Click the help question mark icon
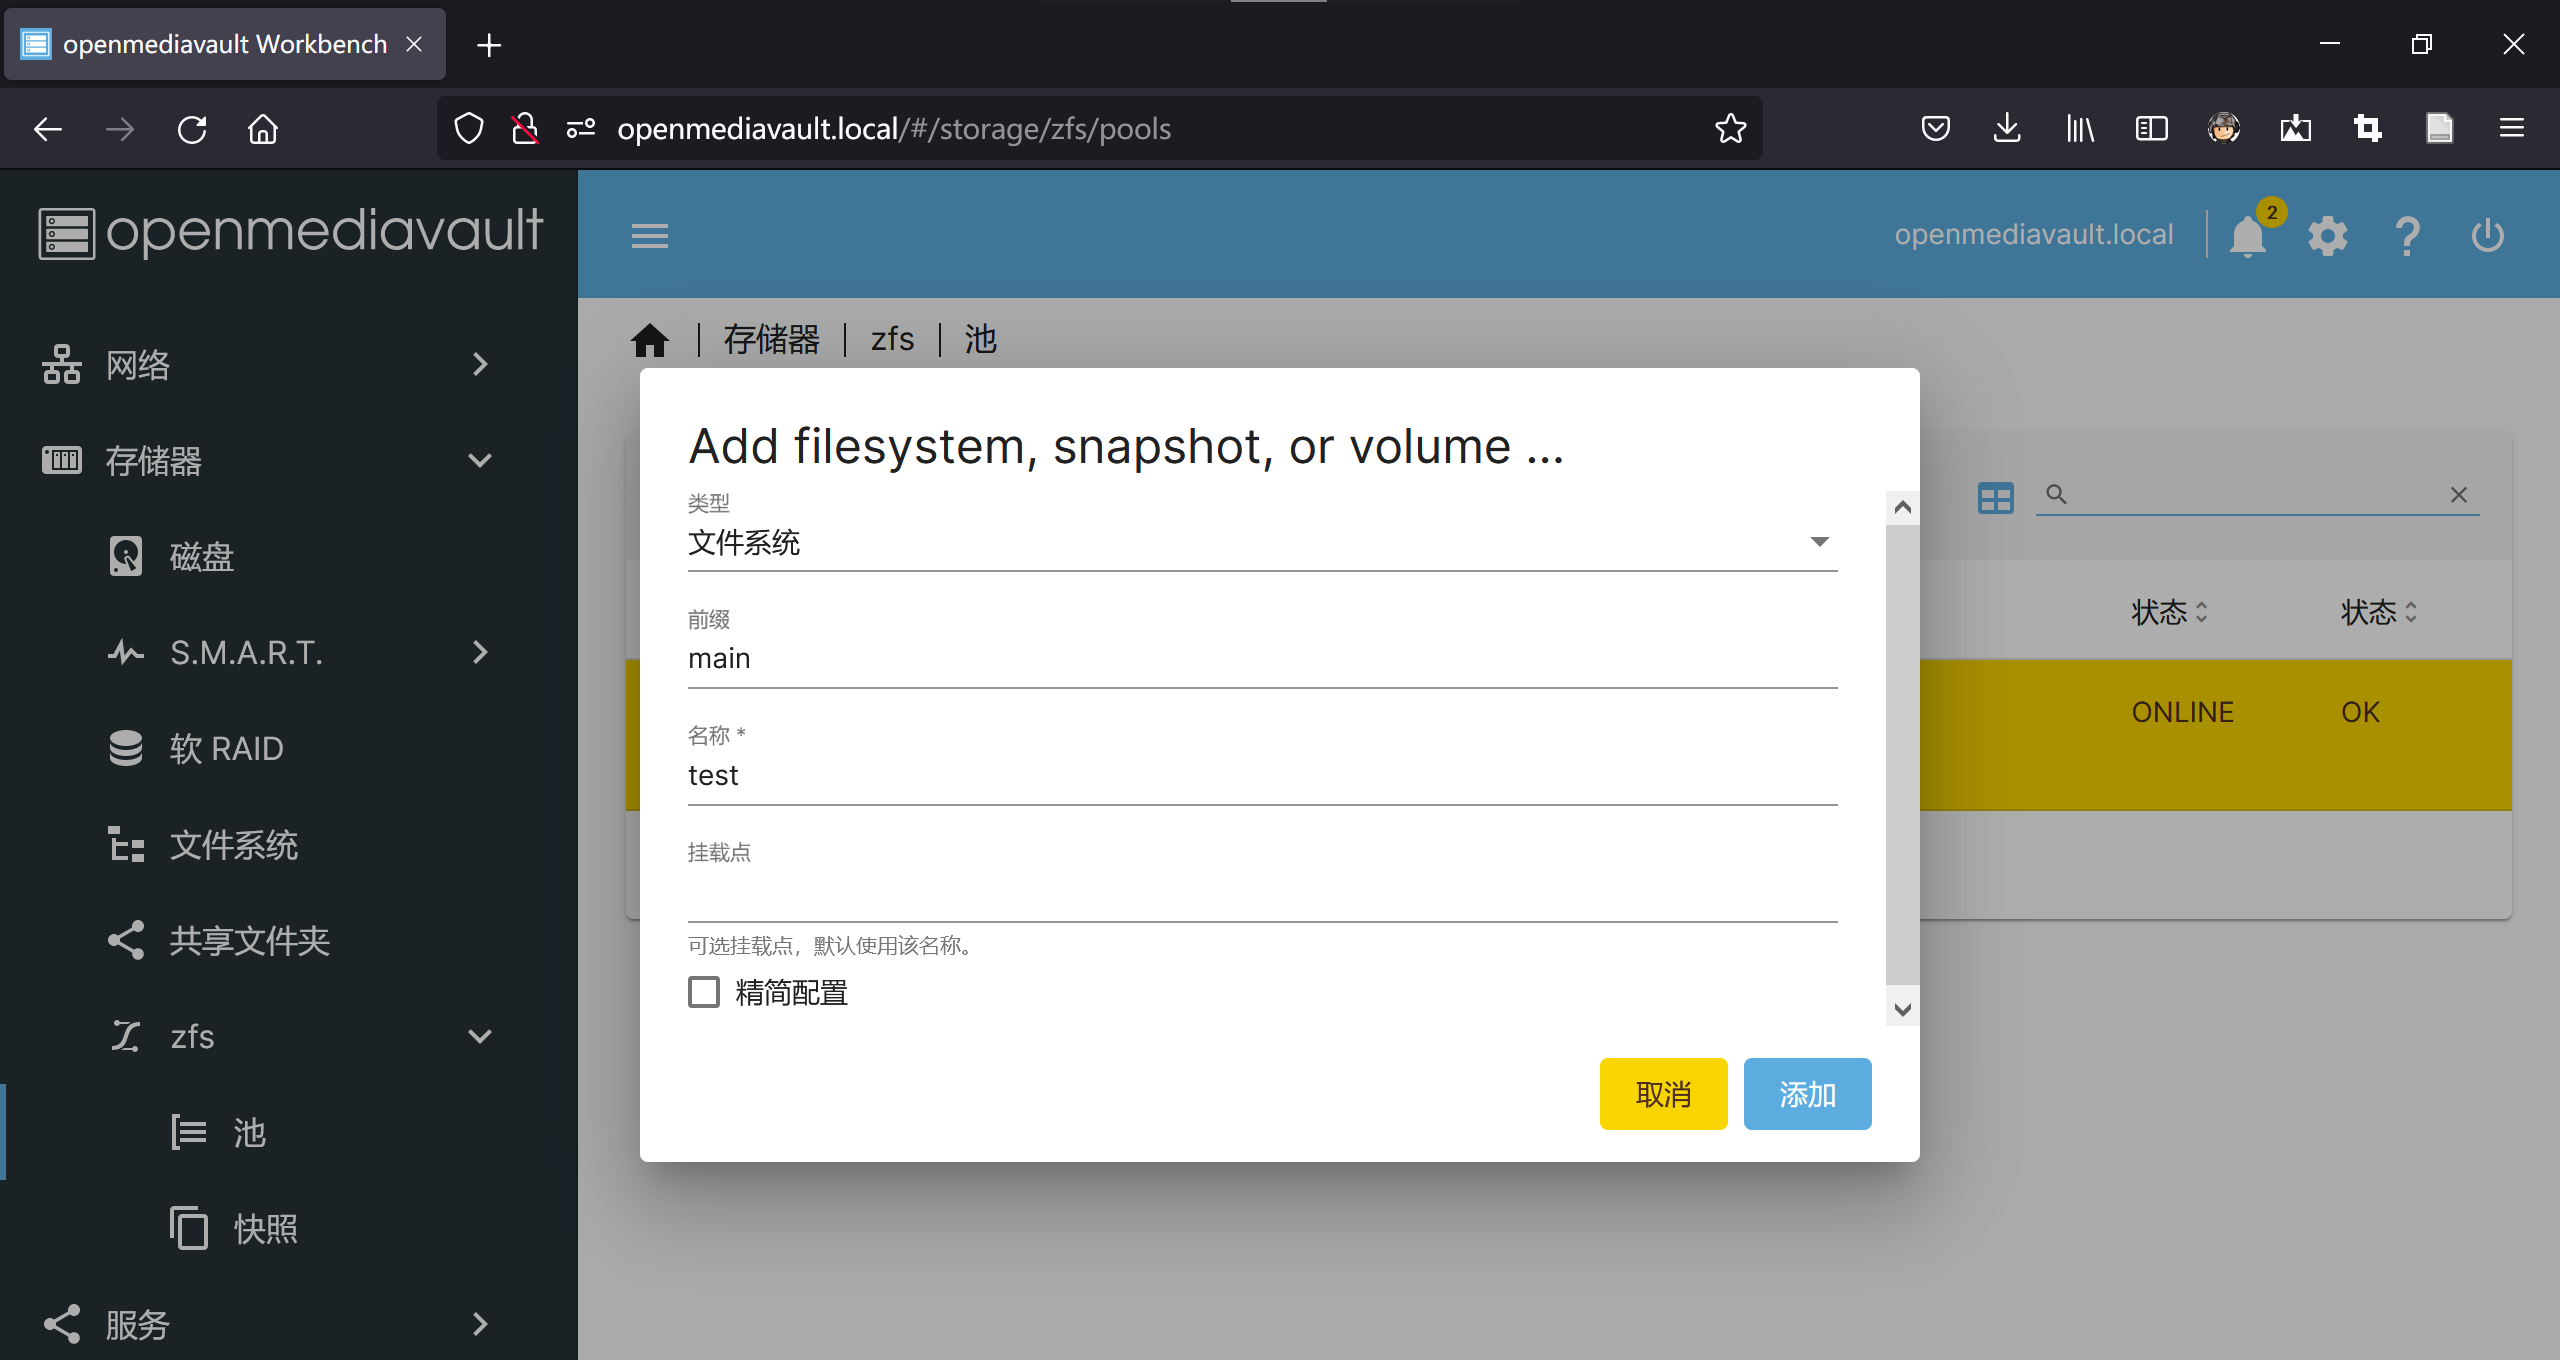2560x1360 pixels. point(2407,237)
